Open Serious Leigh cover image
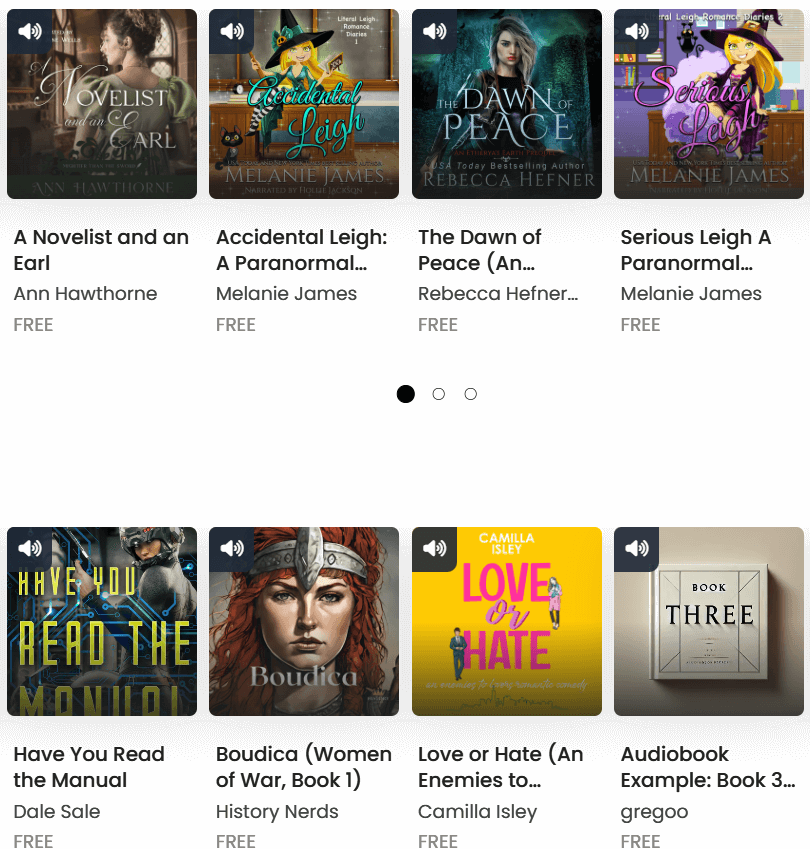 click(709, 104)
